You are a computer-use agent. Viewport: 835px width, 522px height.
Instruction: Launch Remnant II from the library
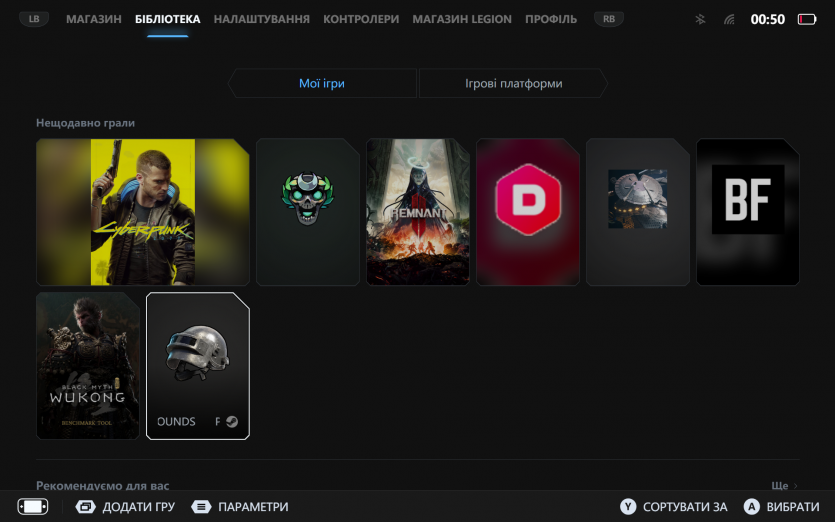point(417,212)
